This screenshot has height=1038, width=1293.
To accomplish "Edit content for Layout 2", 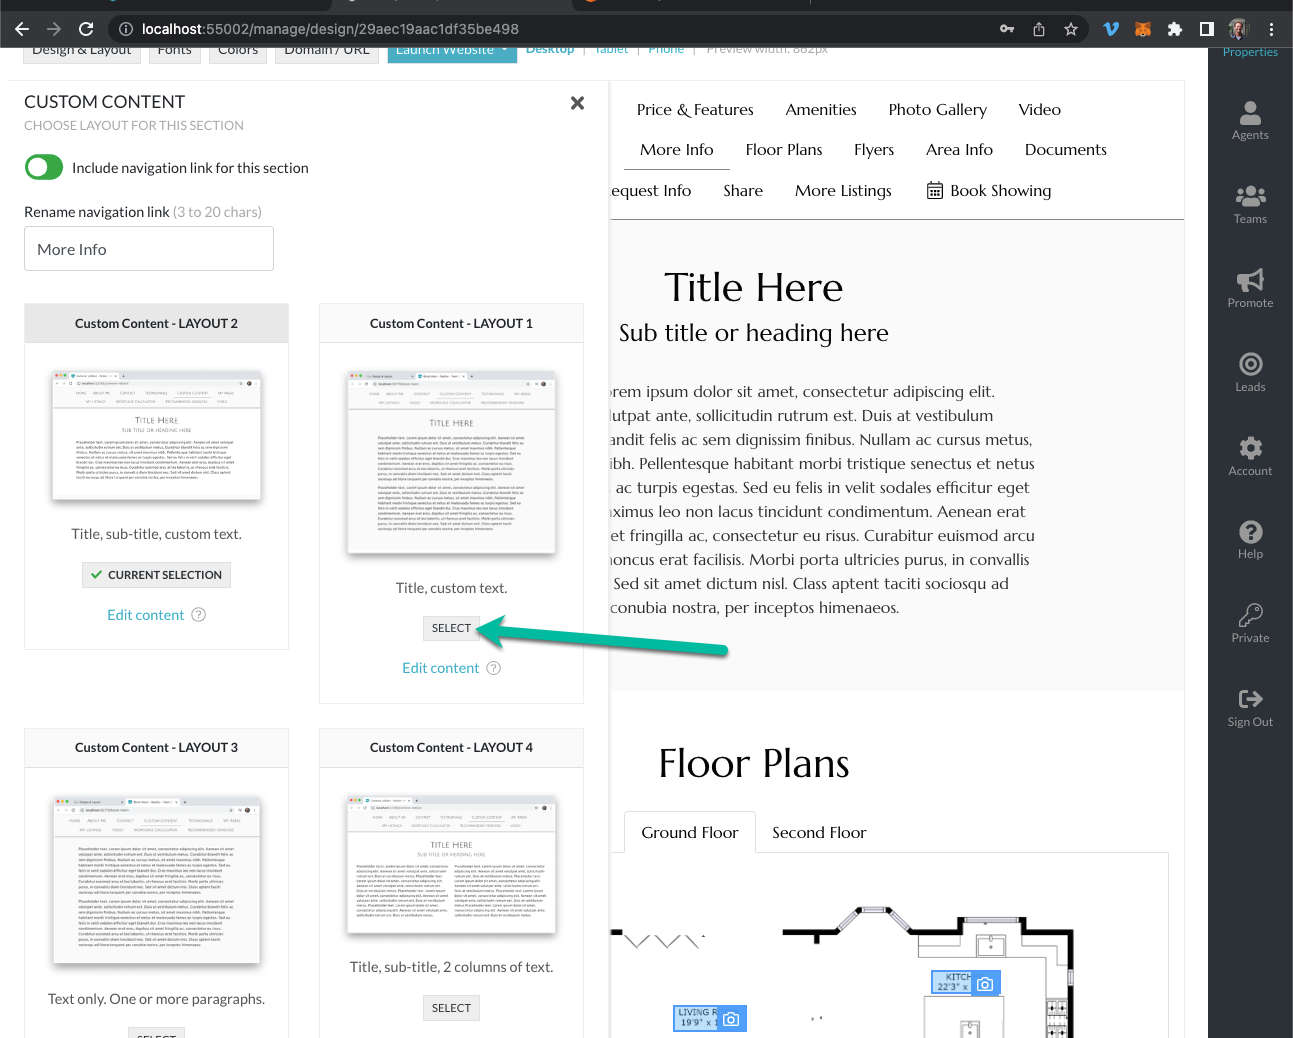I will 145,615.
